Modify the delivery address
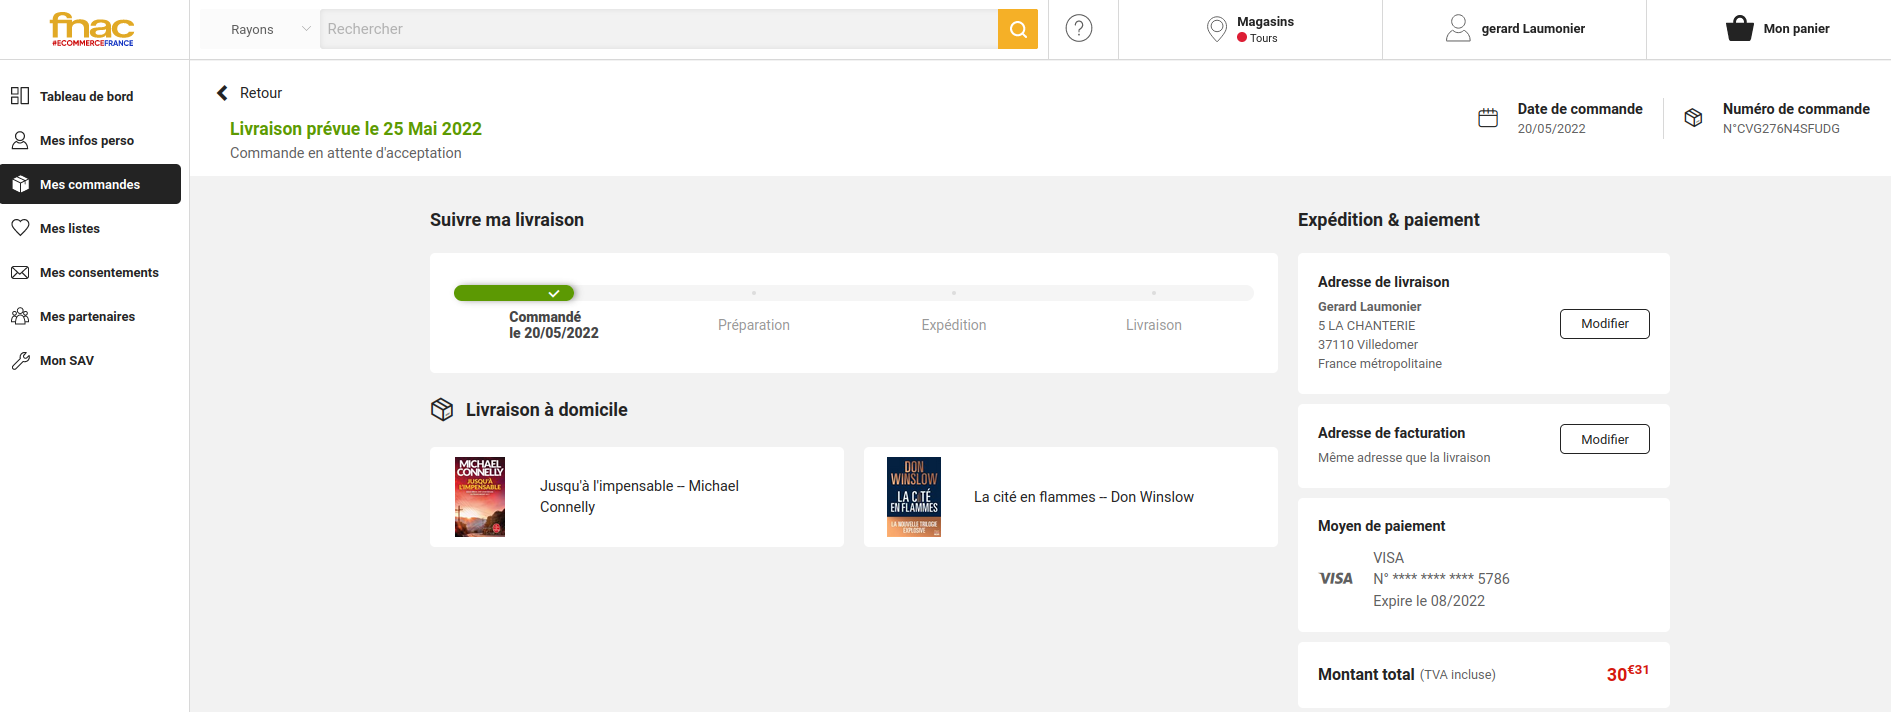The image size is (1891, 712). coord(1604,324)
